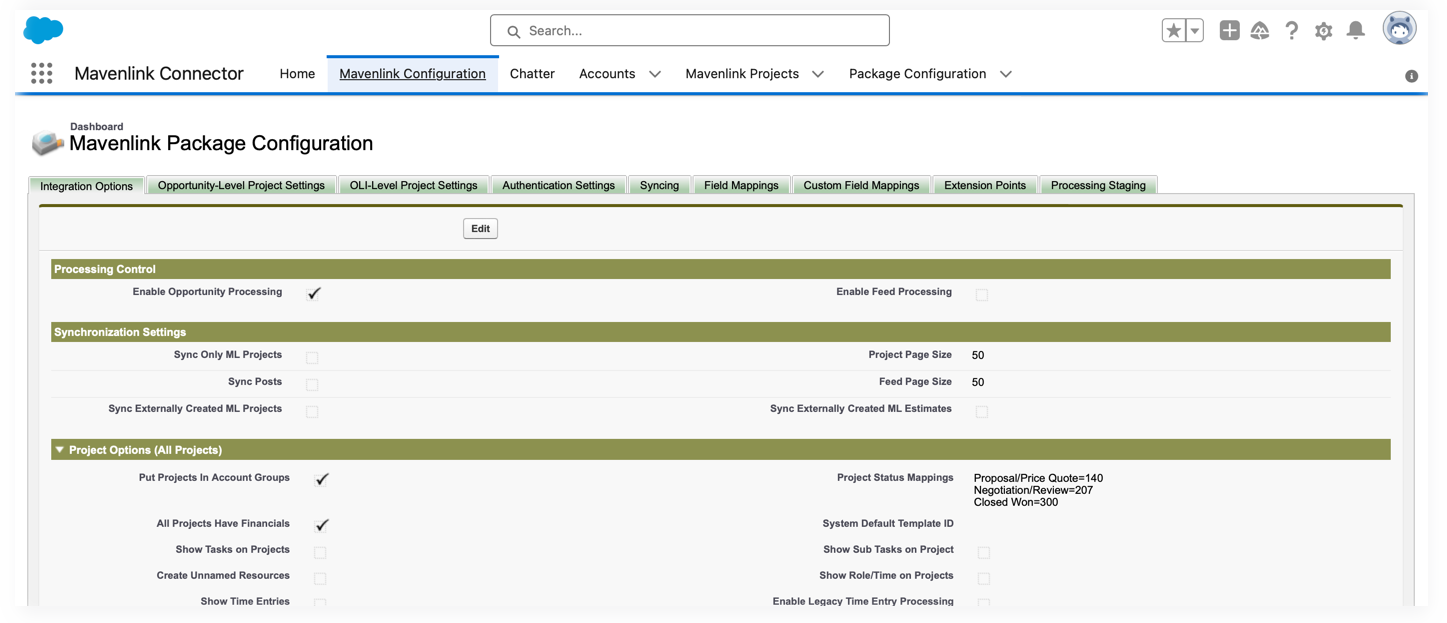Open the Authentication Settings tab
This screenshot has height=623, width=1447.
coord(558,185)
